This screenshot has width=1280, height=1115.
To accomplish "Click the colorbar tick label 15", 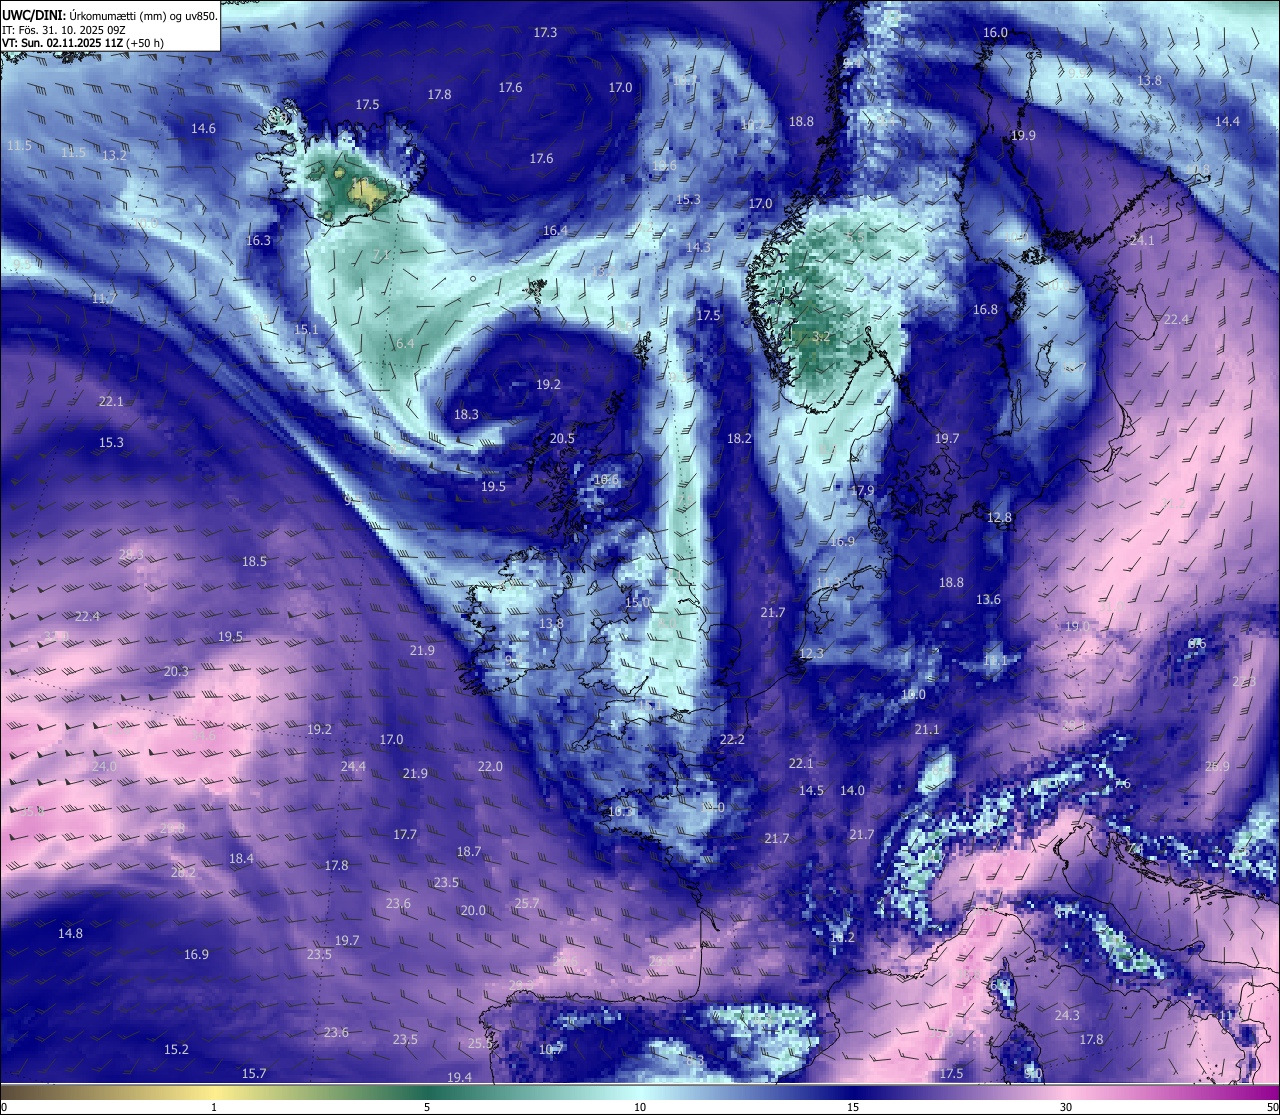I will click(x=853, y=1107).
